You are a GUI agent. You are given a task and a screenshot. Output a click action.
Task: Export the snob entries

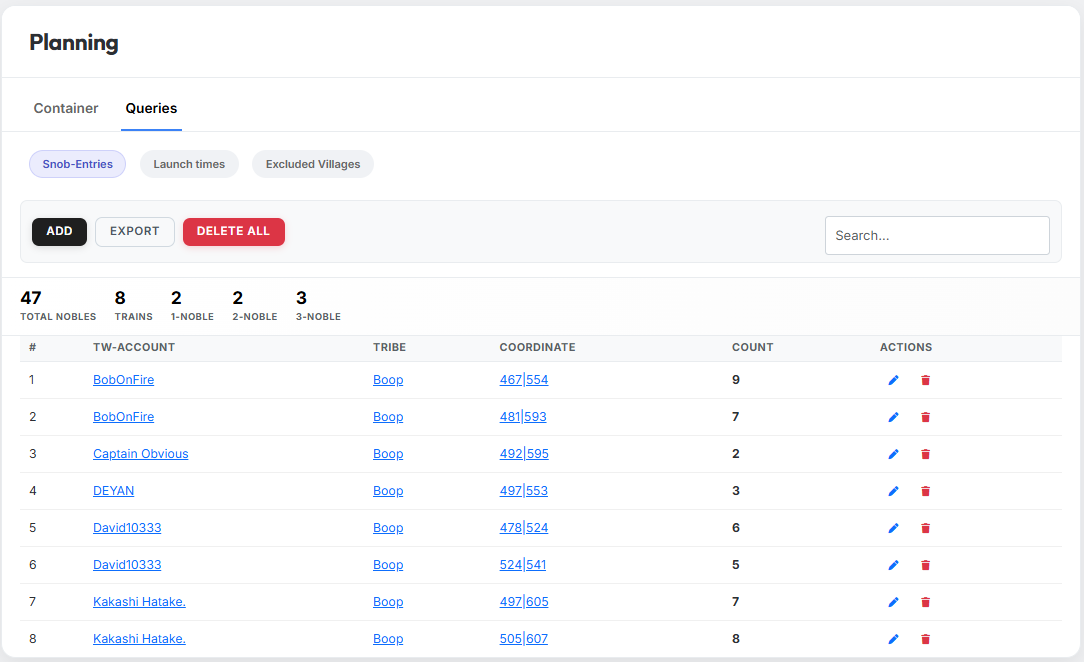click(x=135, y=231)
